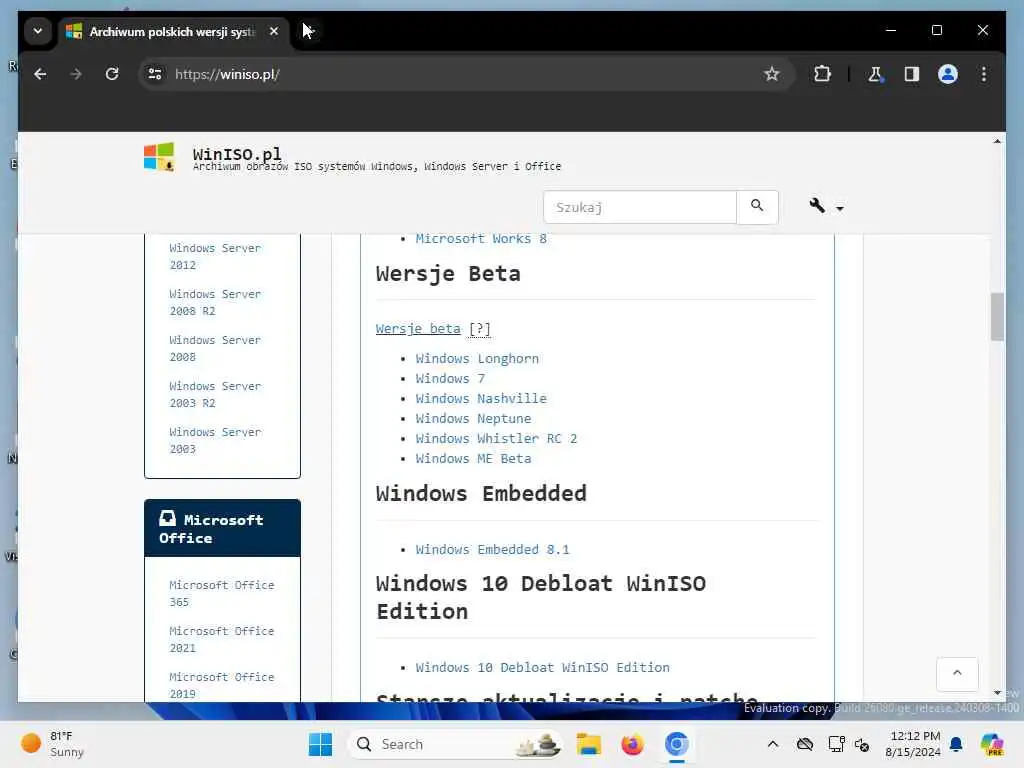Open Copilot preview icon in taskbar
1024x768 pixels.
coord(991,744)
